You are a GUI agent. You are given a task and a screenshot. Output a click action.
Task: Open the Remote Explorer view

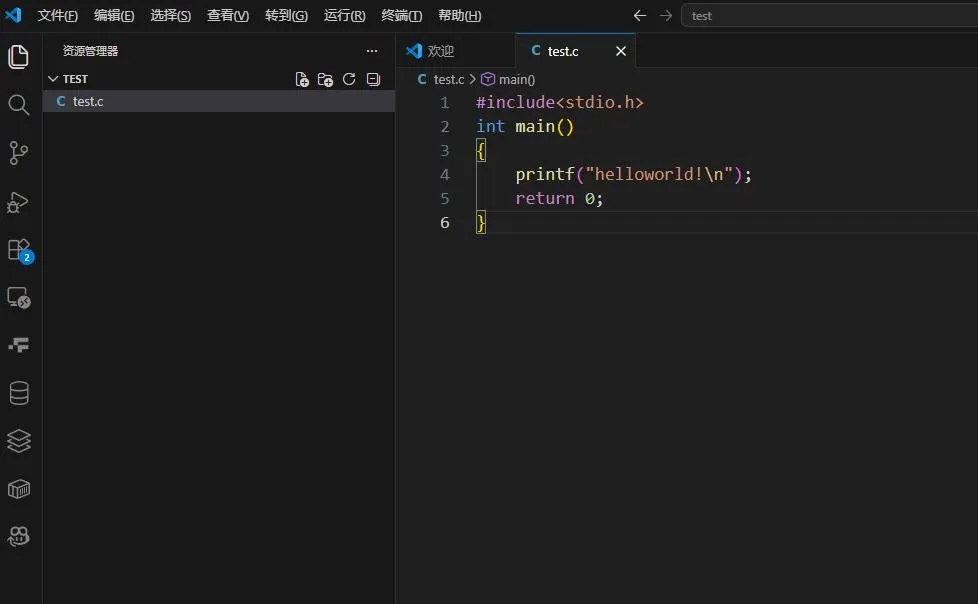(x=19, y=298)
